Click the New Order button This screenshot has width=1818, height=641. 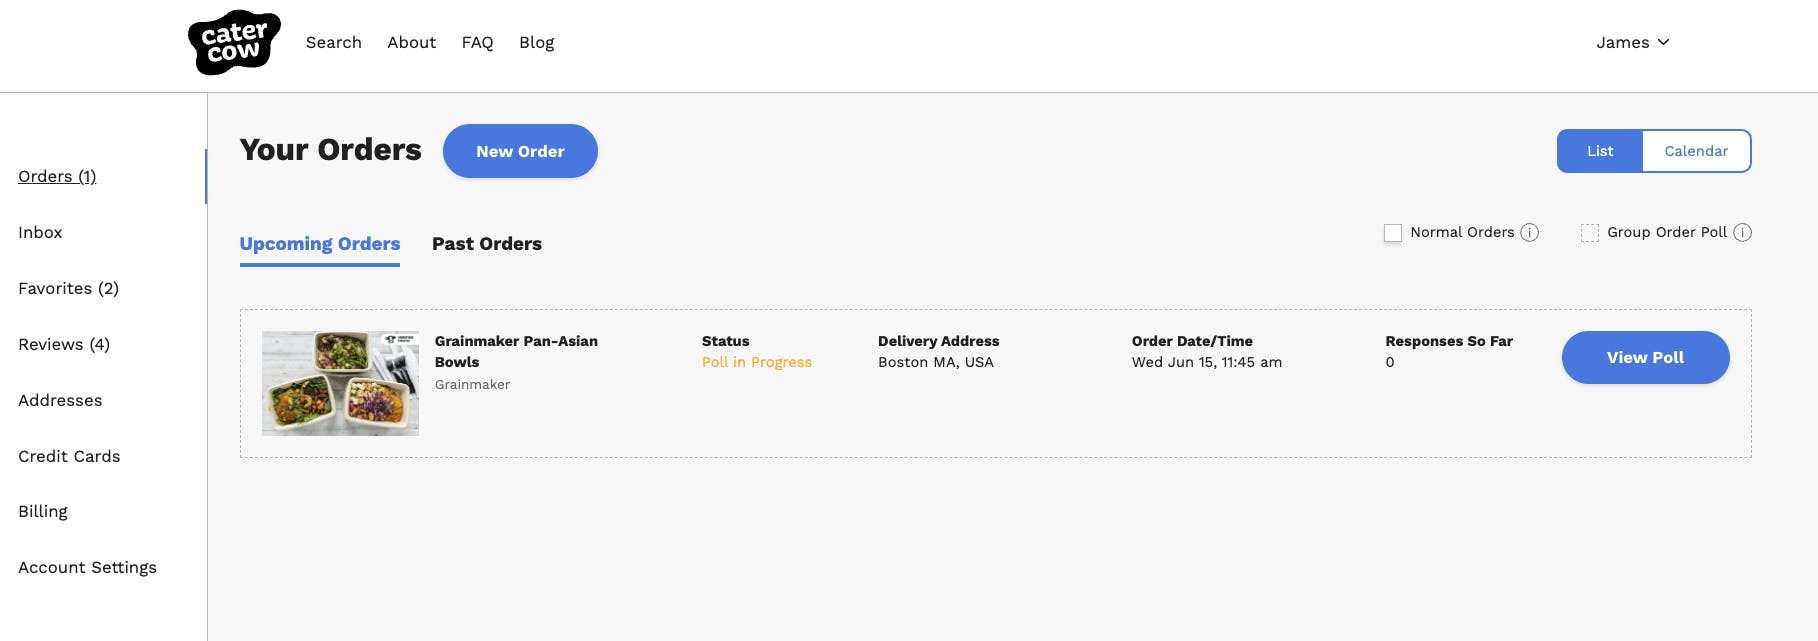point(520,151)
